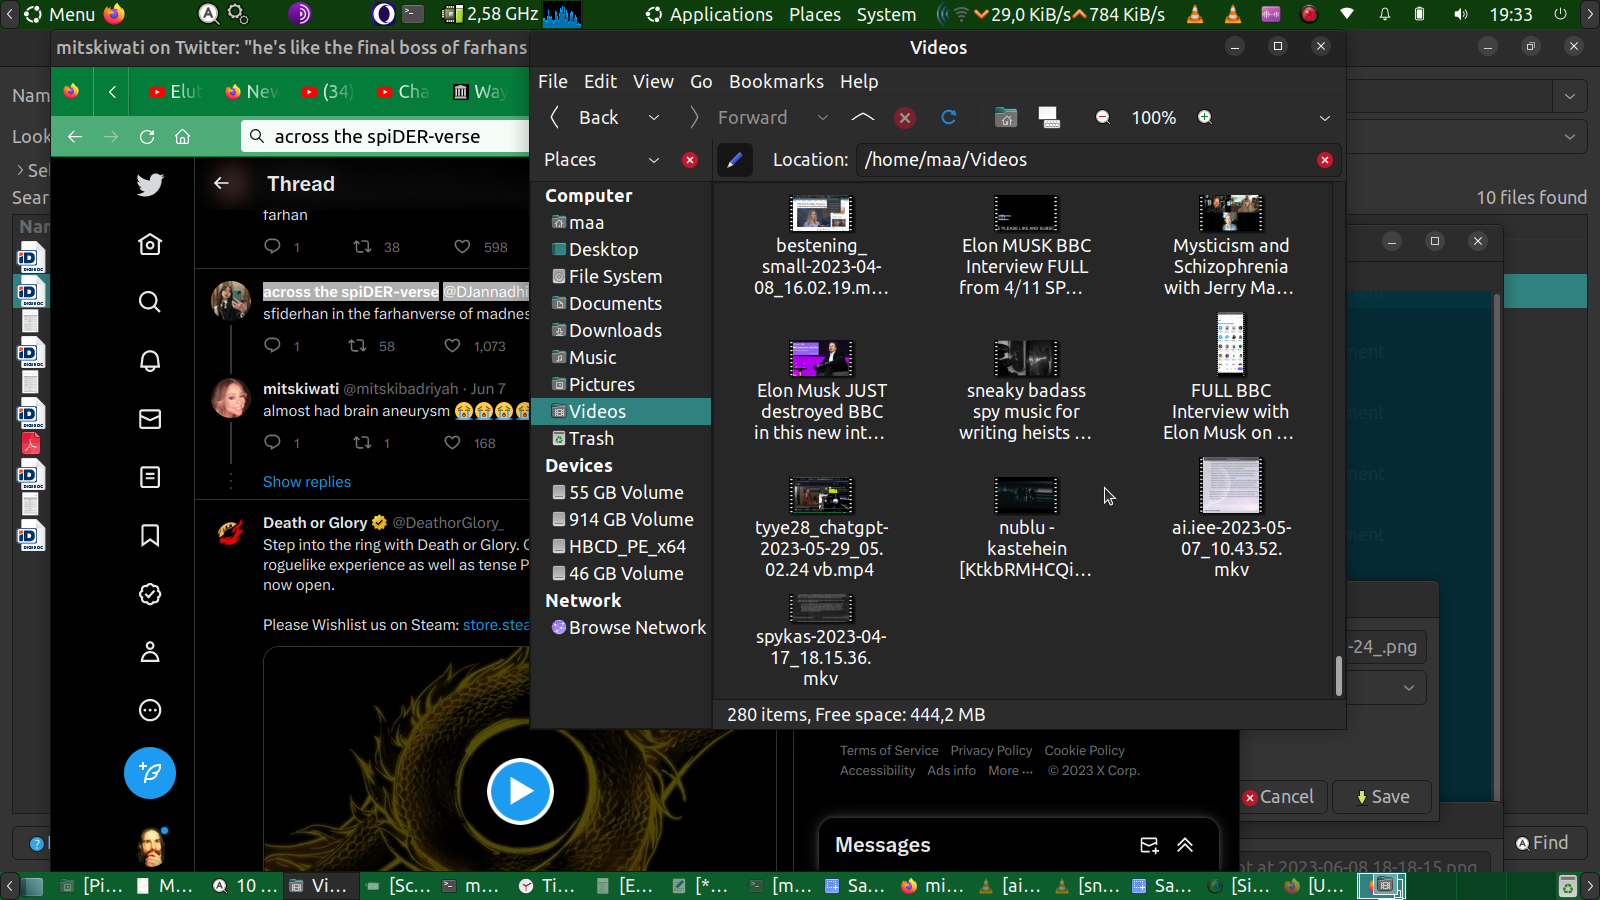
Task: Open the Bookmarks menu
Action: [776, 82]
